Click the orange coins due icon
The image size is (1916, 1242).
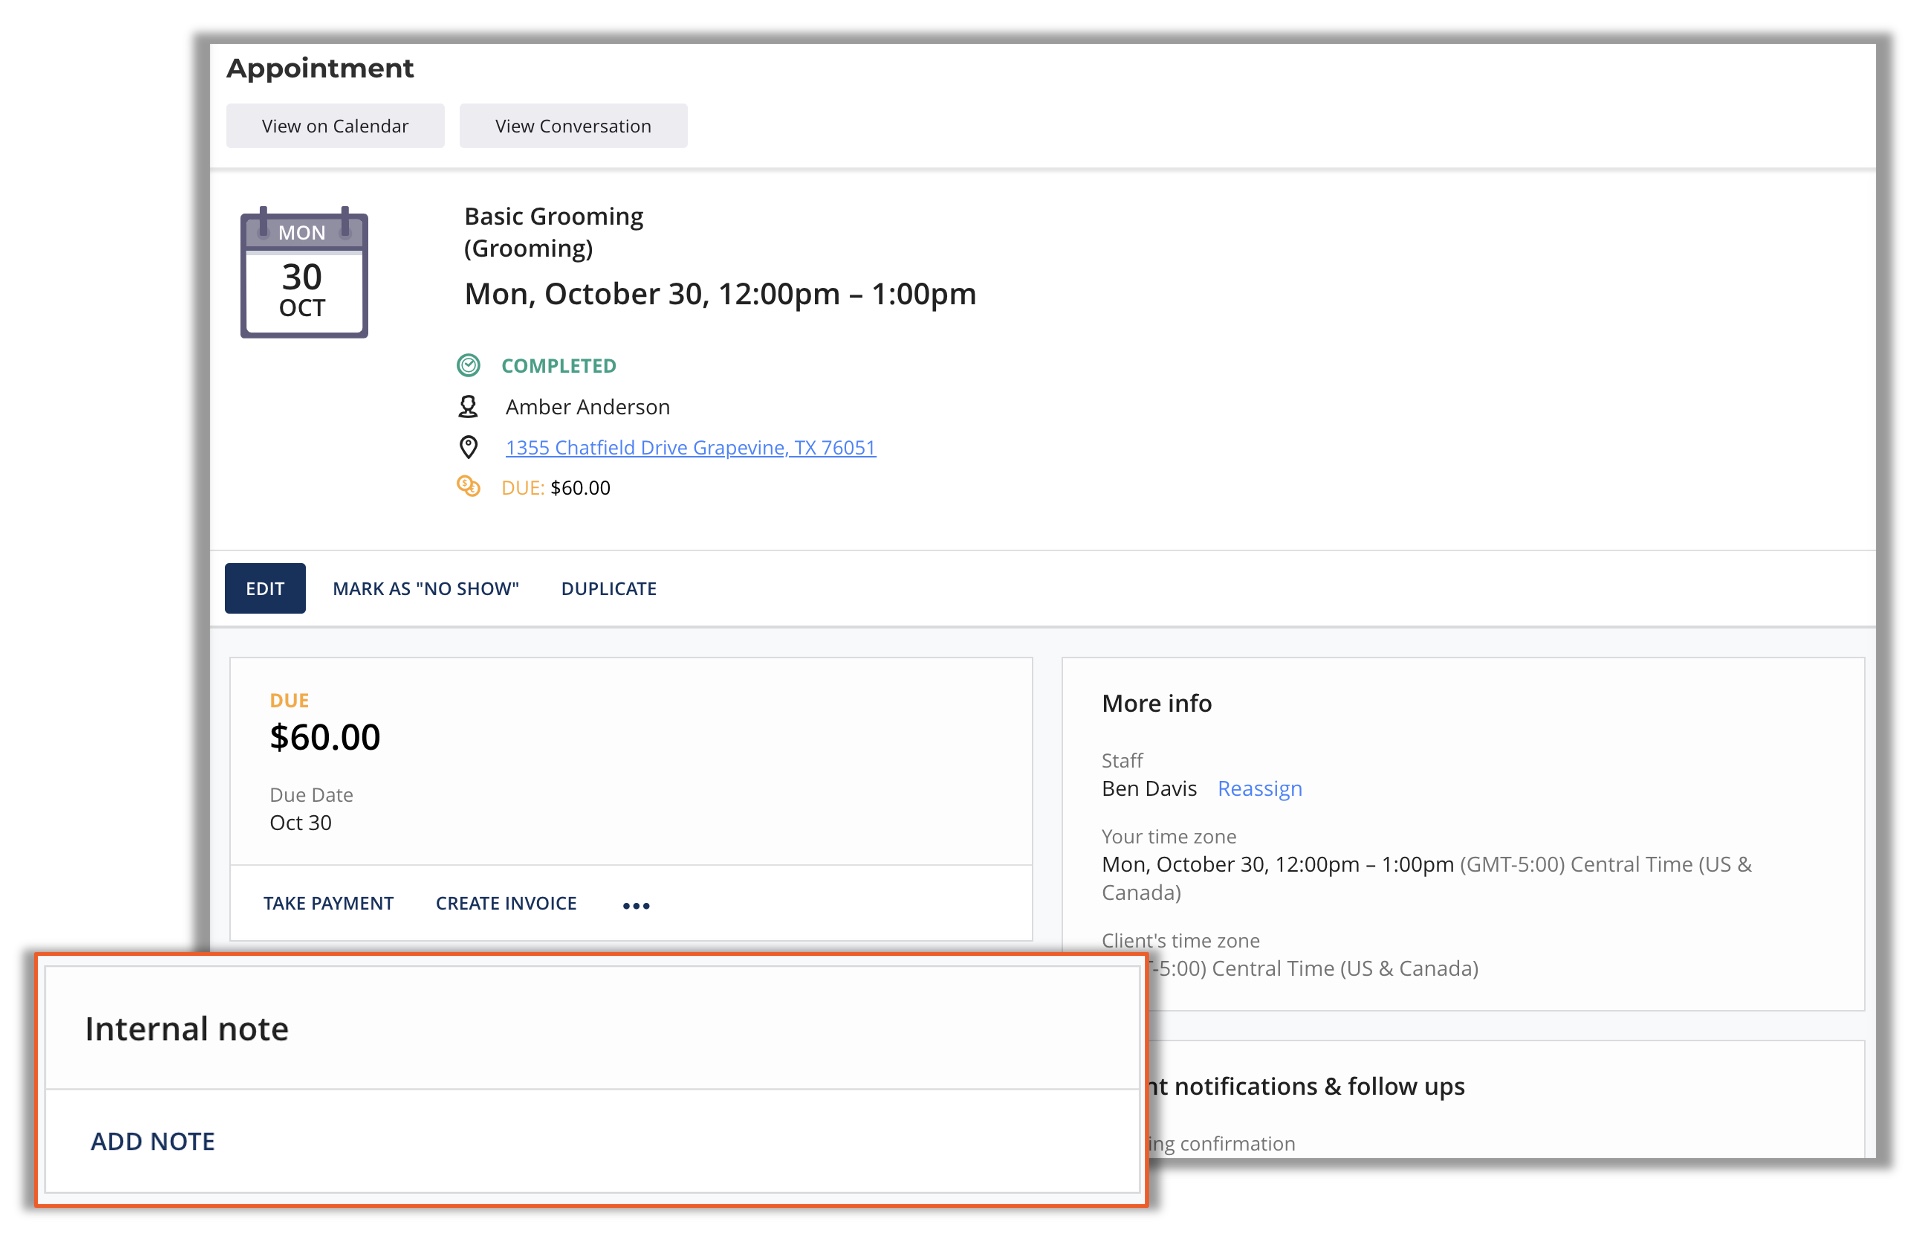tap(468, 487)
